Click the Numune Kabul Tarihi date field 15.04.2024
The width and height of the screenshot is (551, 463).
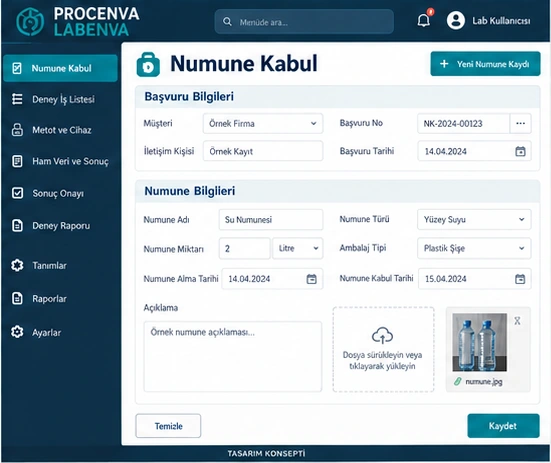[474, 279]
